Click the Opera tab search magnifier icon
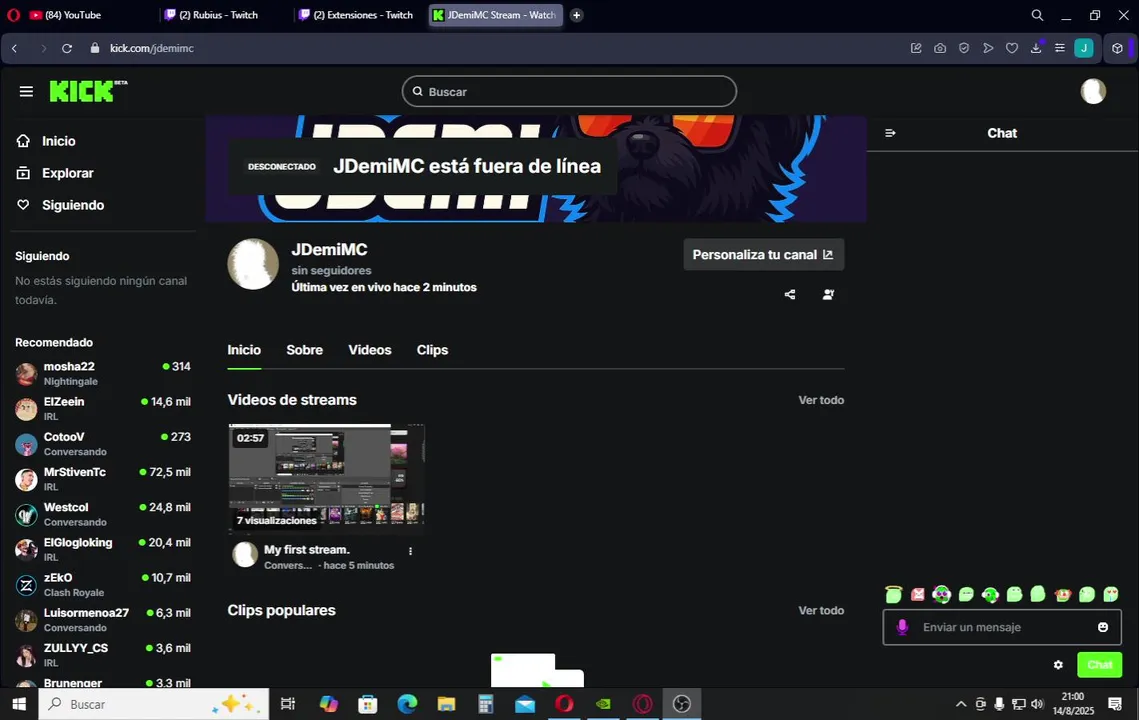This screenshot has height=720, width=1139. coord(1037,15)
